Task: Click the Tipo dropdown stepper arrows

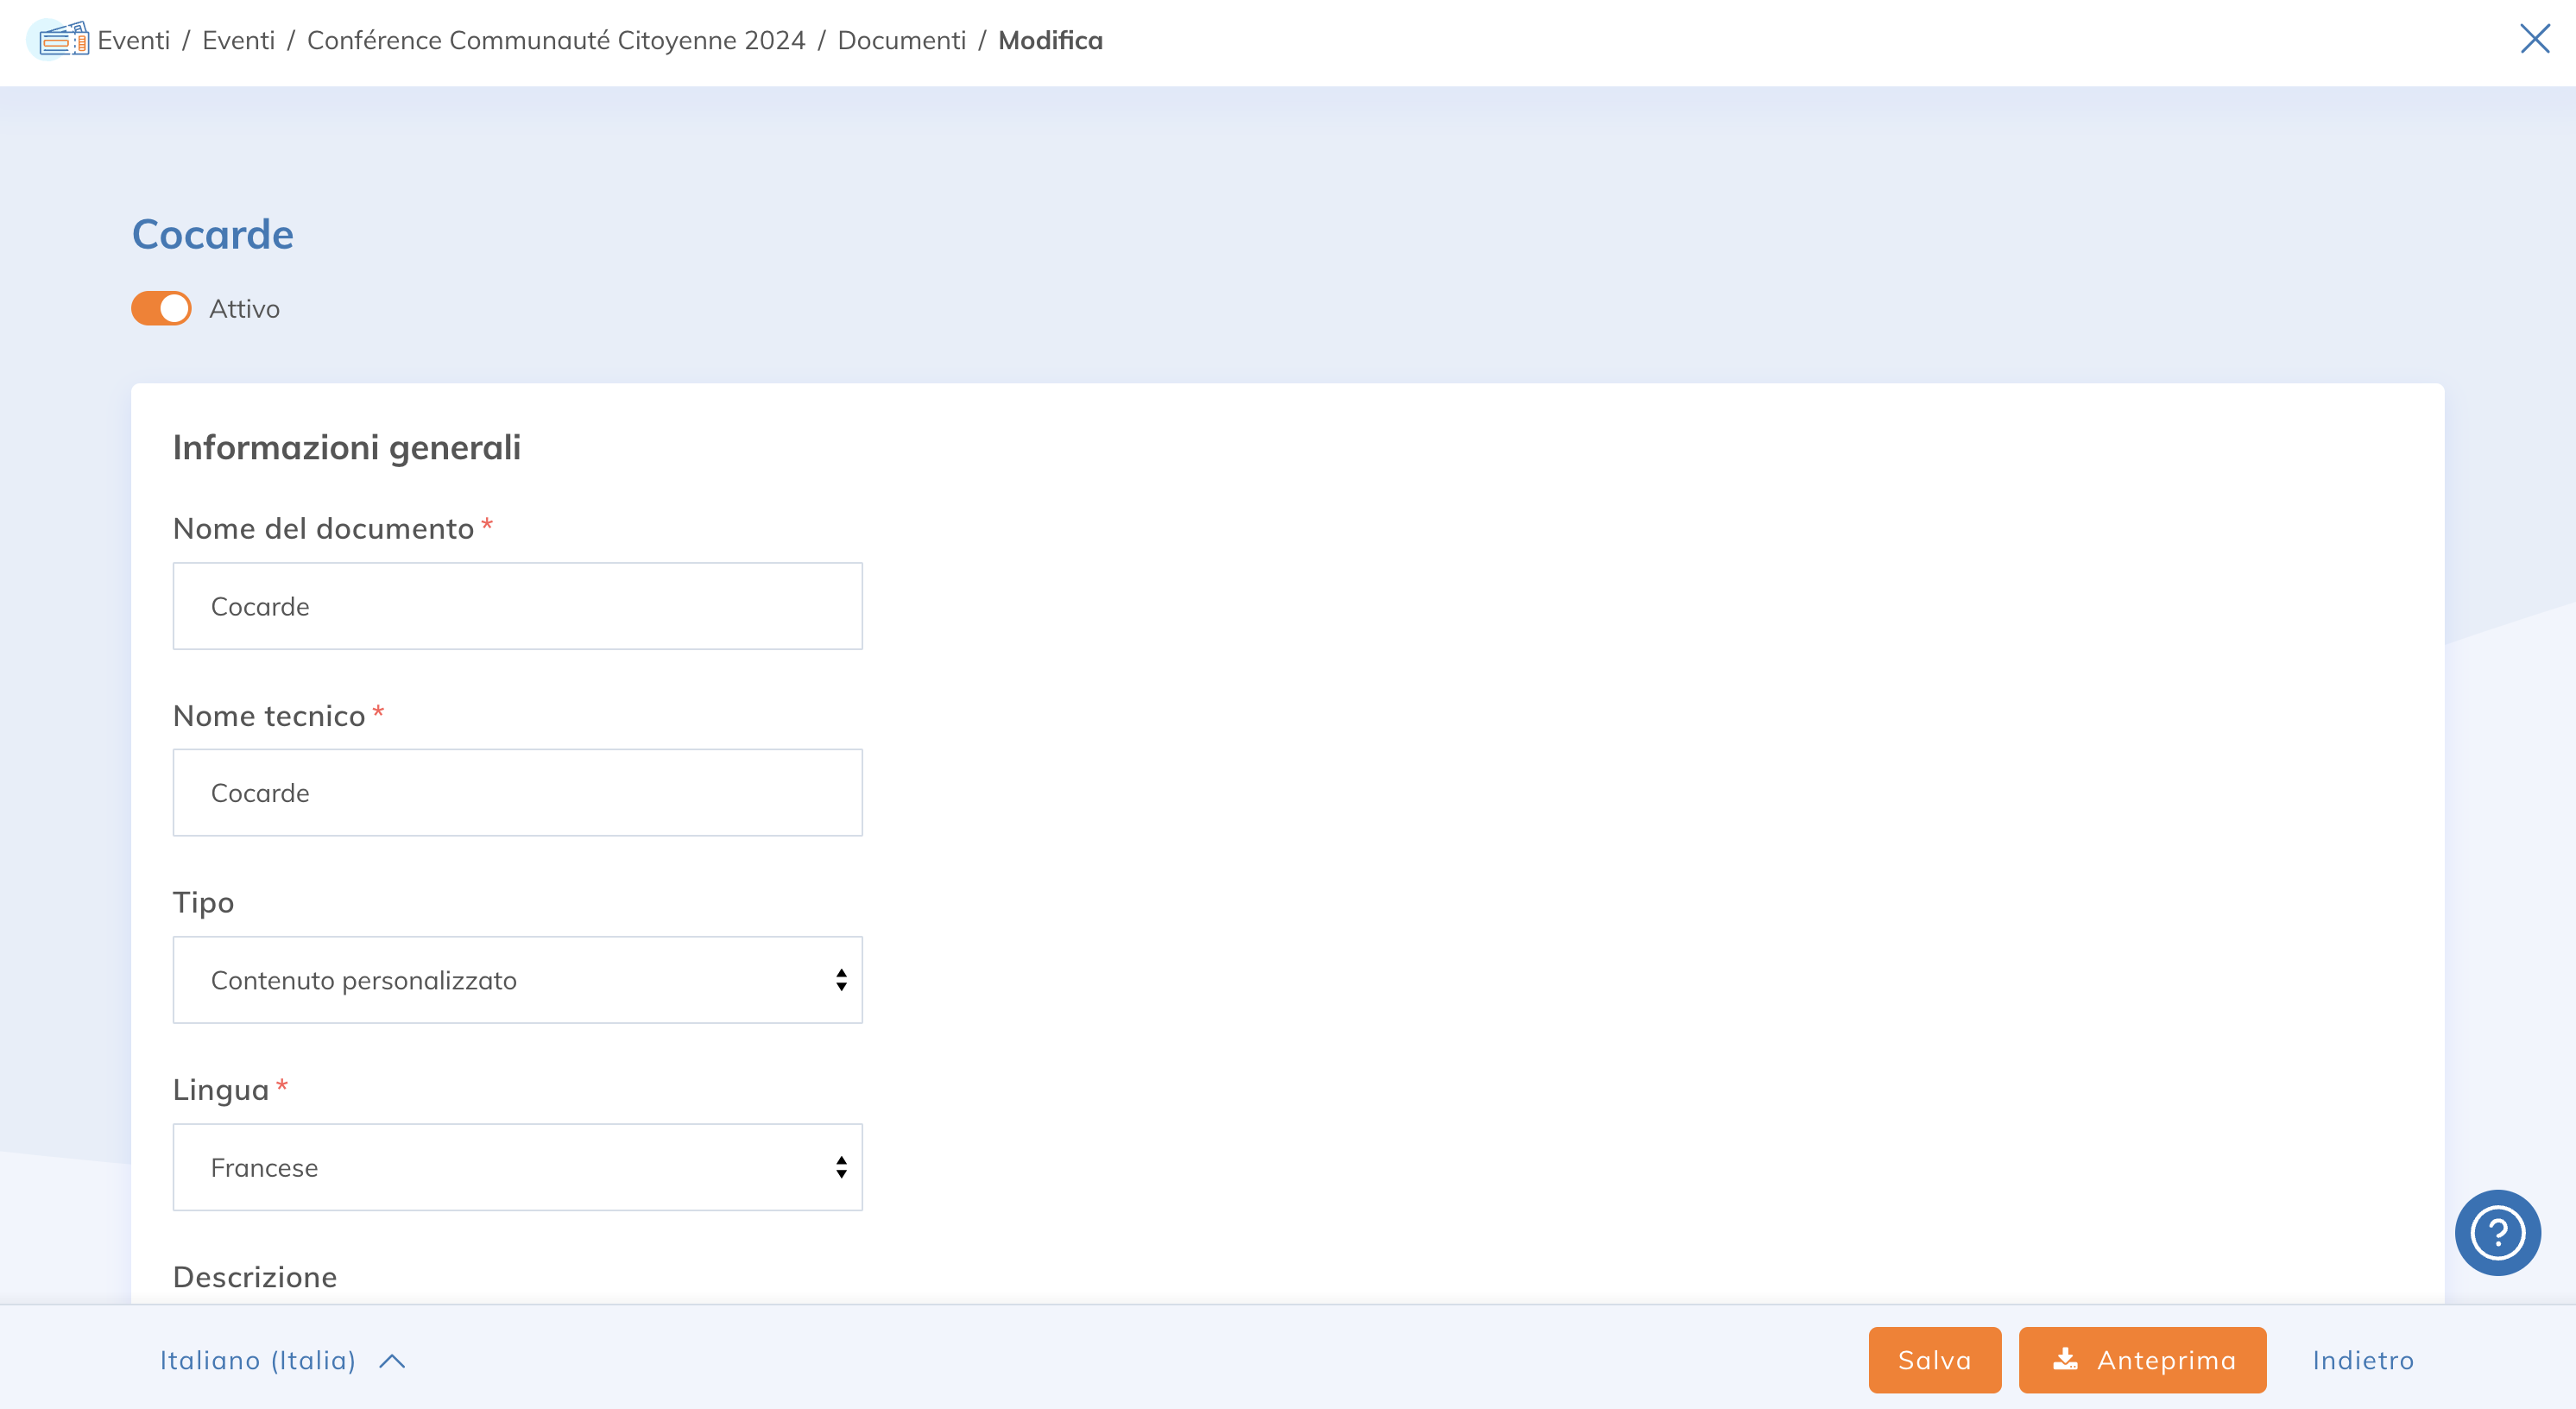Action: (x=841, y=980)
